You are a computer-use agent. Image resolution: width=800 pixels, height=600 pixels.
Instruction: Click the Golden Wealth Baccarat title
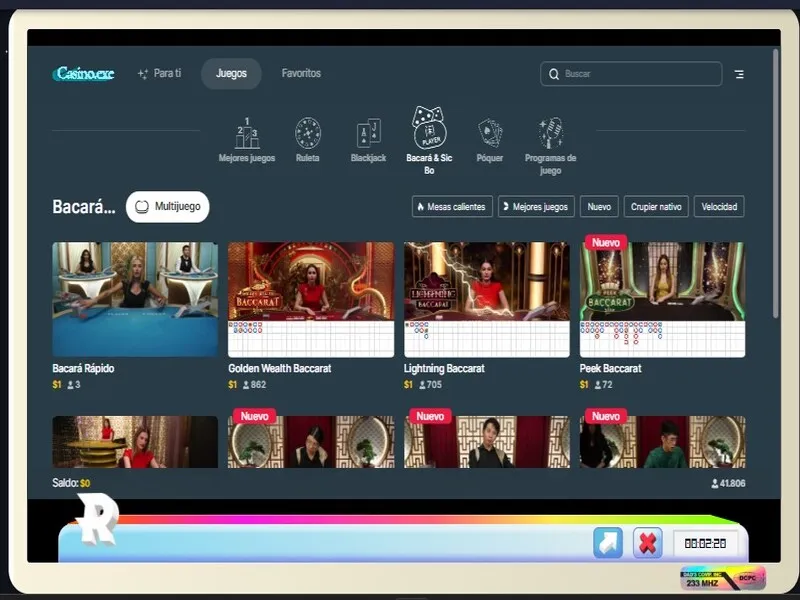point(280,368)
